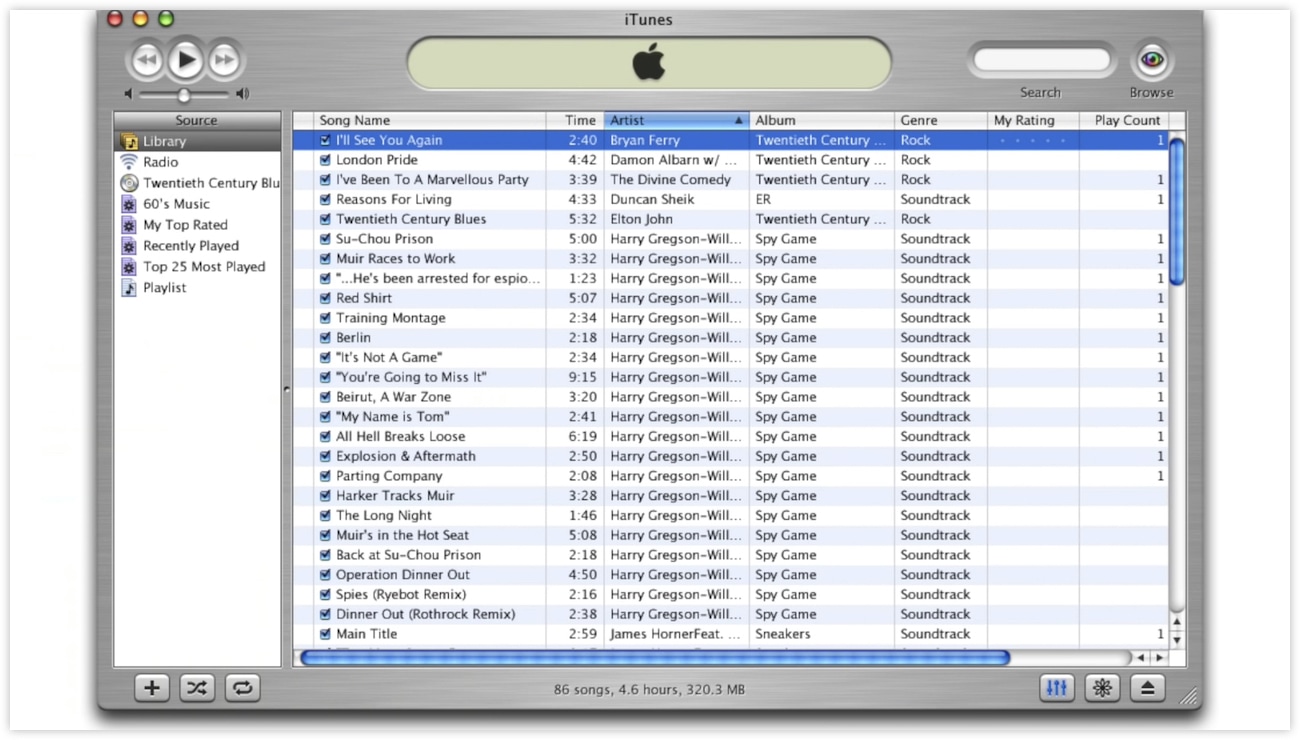Click the vertical scrollbar up arrow

click(x=1177, y=623)
